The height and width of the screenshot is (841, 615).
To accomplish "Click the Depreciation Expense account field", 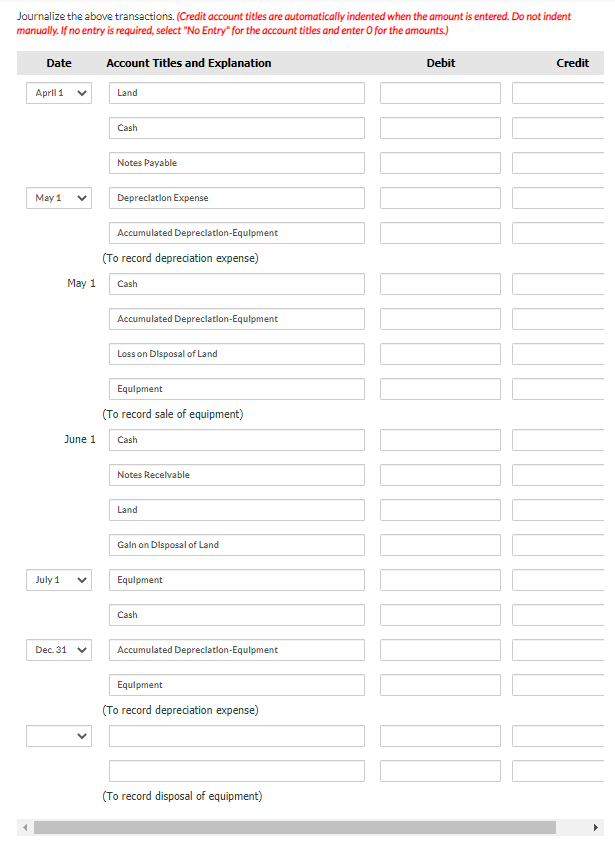I will point(236,197).
